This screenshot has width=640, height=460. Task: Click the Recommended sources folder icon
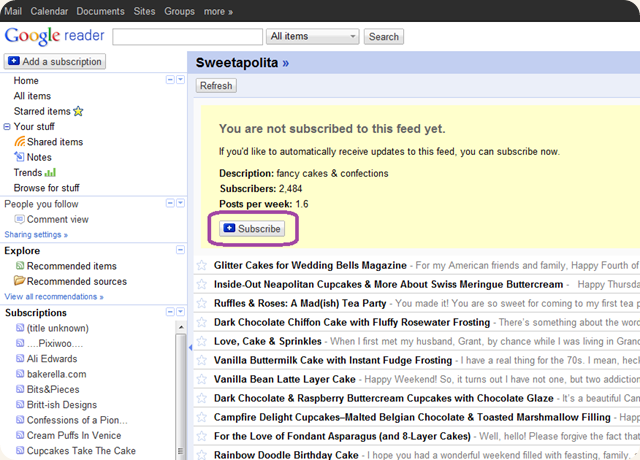coord(19,281)
